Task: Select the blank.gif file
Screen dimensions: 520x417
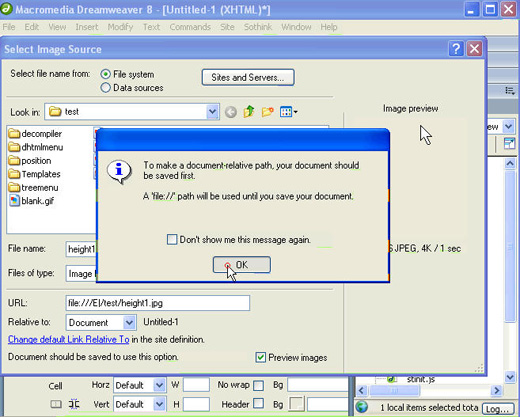Action: 32,201
